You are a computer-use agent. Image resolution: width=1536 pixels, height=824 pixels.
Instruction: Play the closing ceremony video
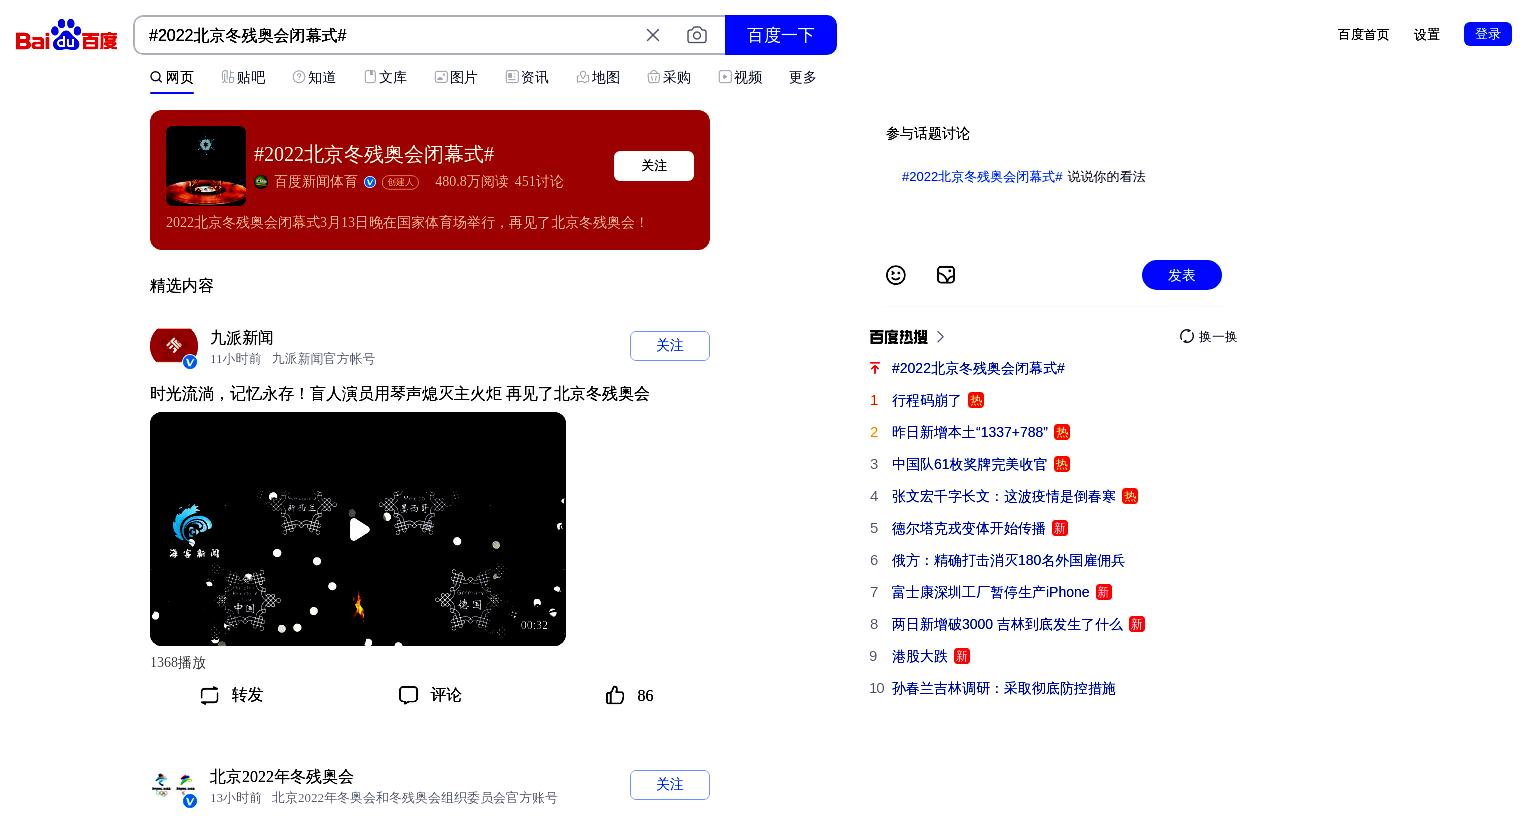358,529
